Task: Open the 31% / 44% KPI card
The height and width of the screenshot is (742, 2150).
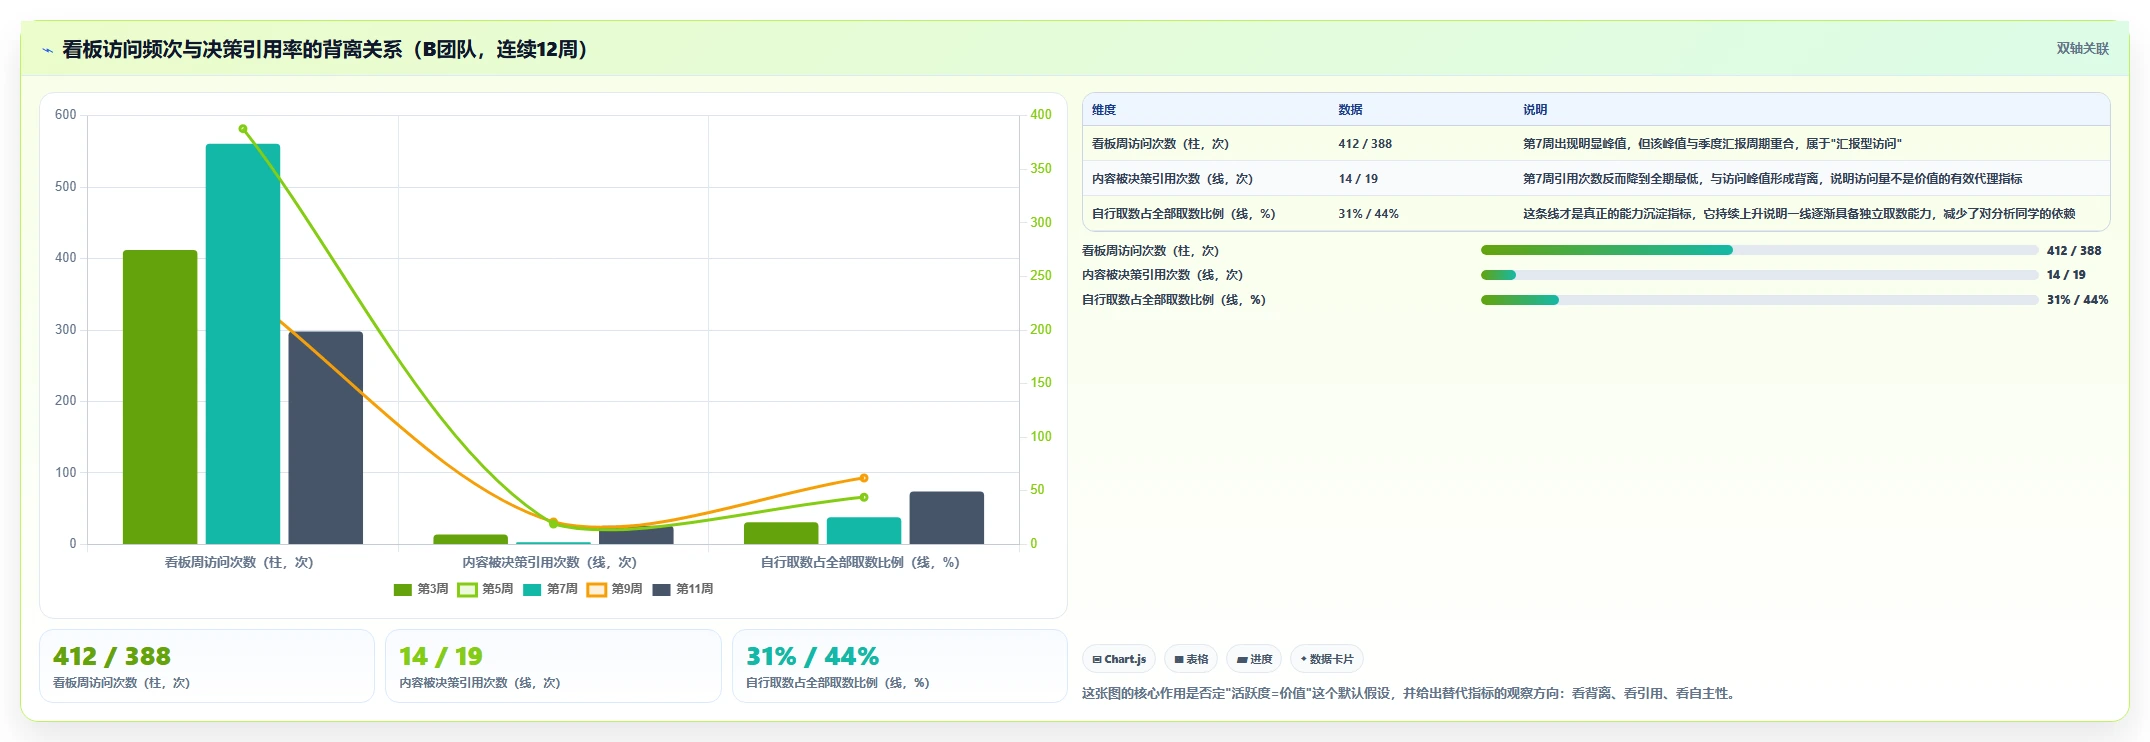Action: coord(900,666)
